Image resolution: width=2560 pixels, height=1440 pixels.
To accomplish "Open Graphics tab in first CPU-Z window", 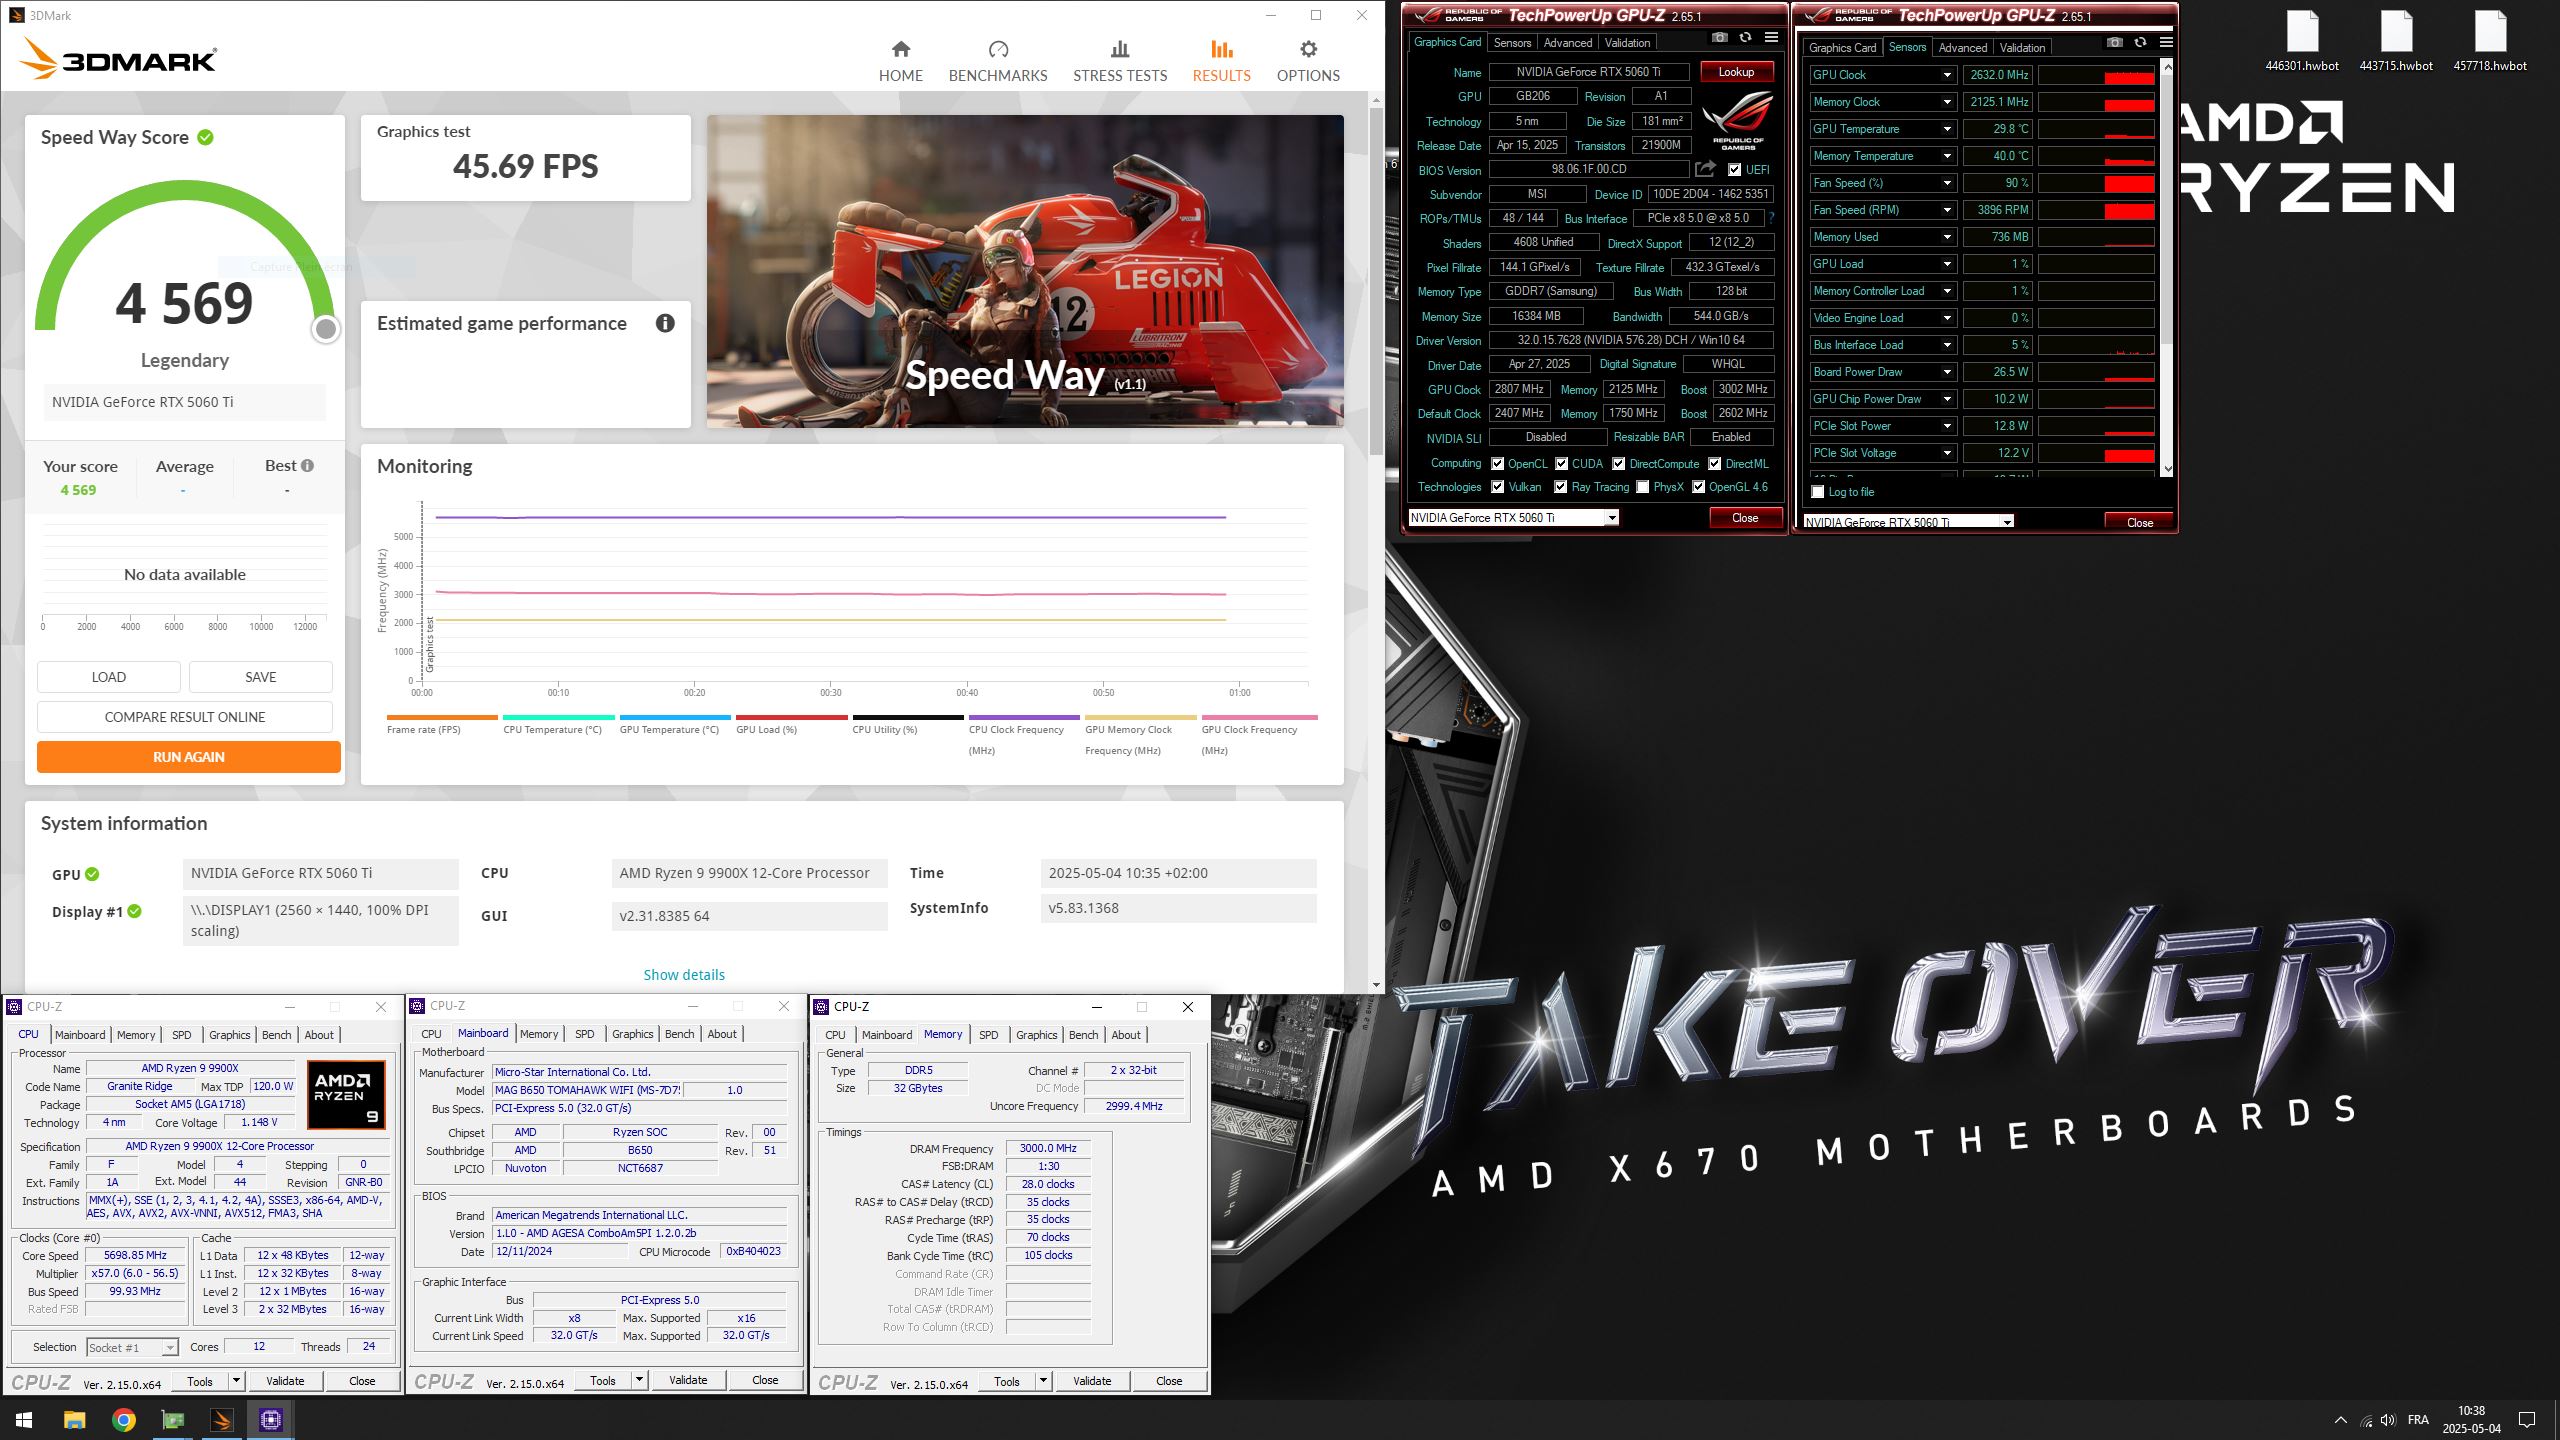I will 229,1035.
